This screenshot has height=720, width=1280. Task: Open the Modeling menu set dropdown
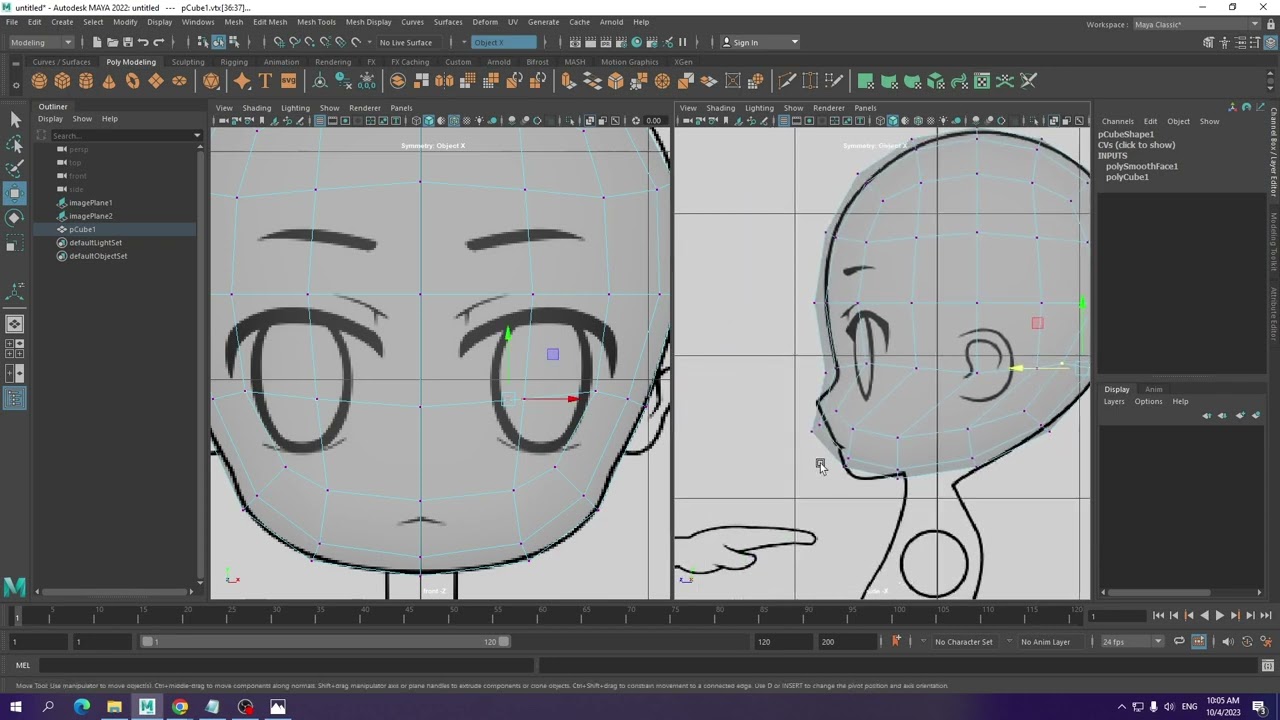pos(40,42)
